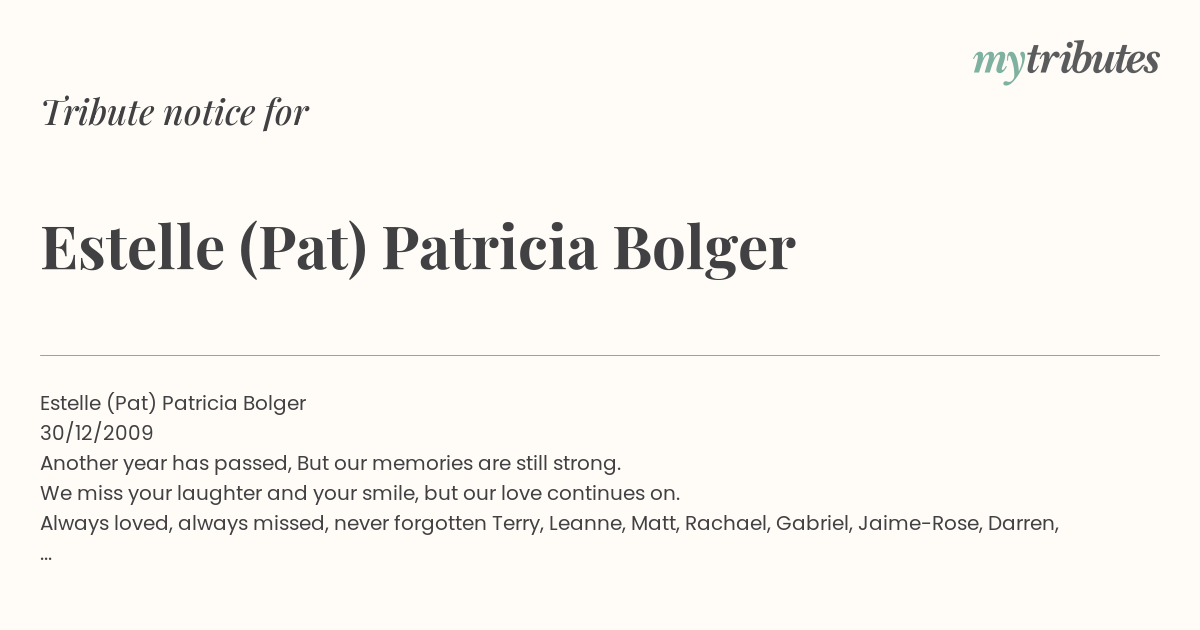Click the Estelle (Pat) Patricia Bolger title

418,247
